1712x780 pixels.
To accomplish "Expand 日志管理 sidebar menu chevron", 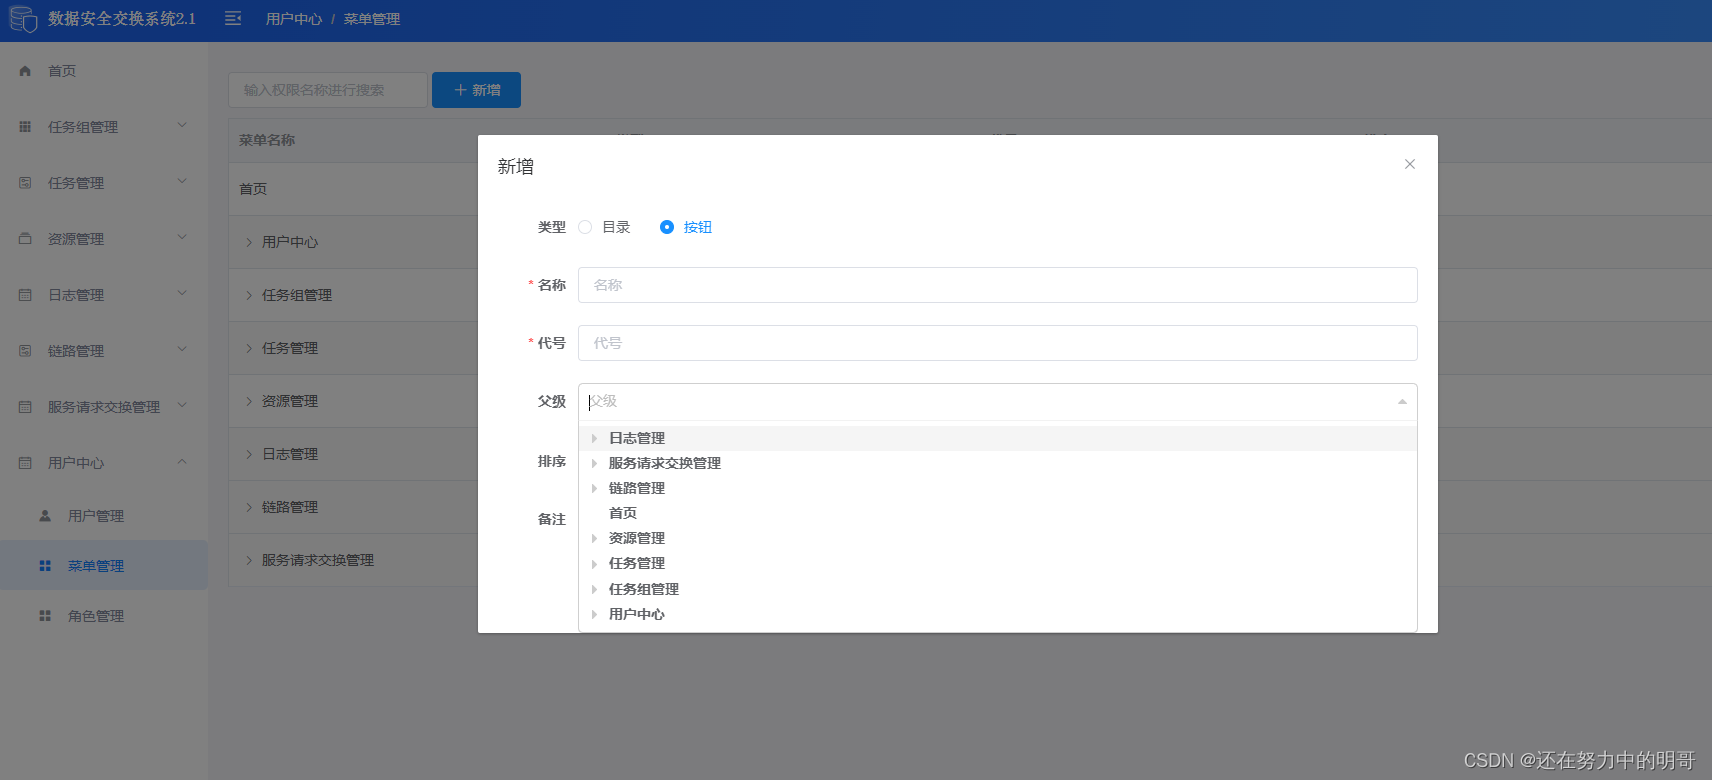I will point(182,293).
